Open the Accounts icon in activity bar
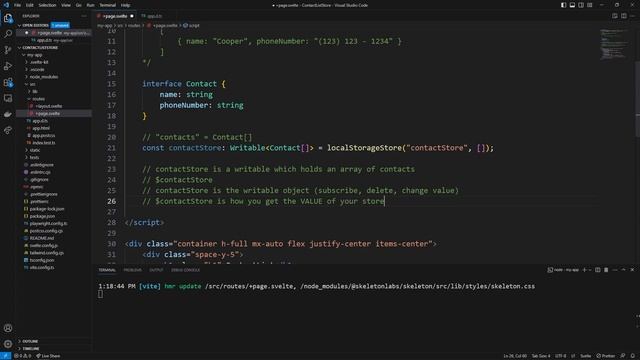Viewport: 640px width, 360px height. coord(8,328)
